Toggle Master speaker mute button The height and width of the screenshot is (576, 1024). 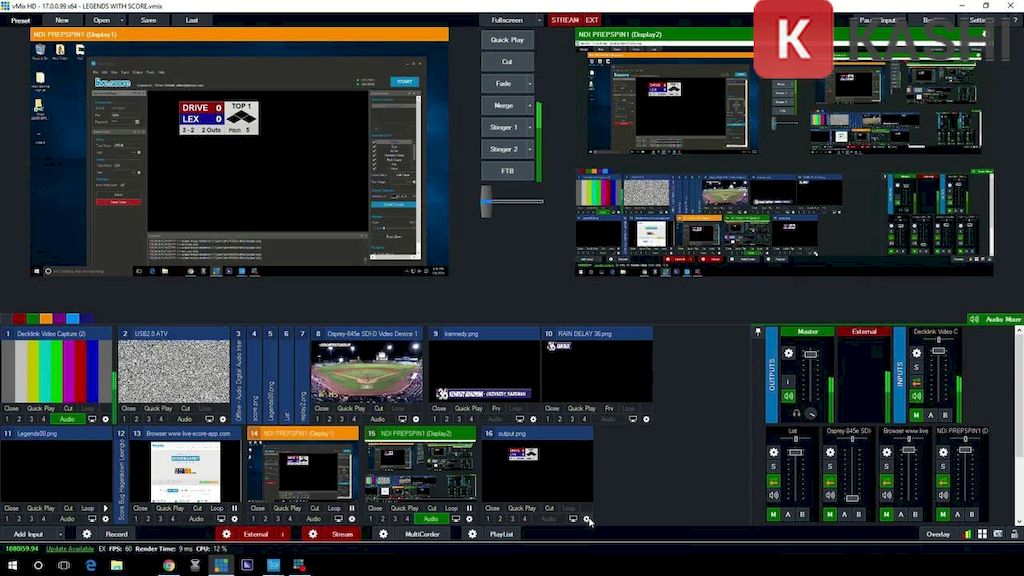[788, 396]
